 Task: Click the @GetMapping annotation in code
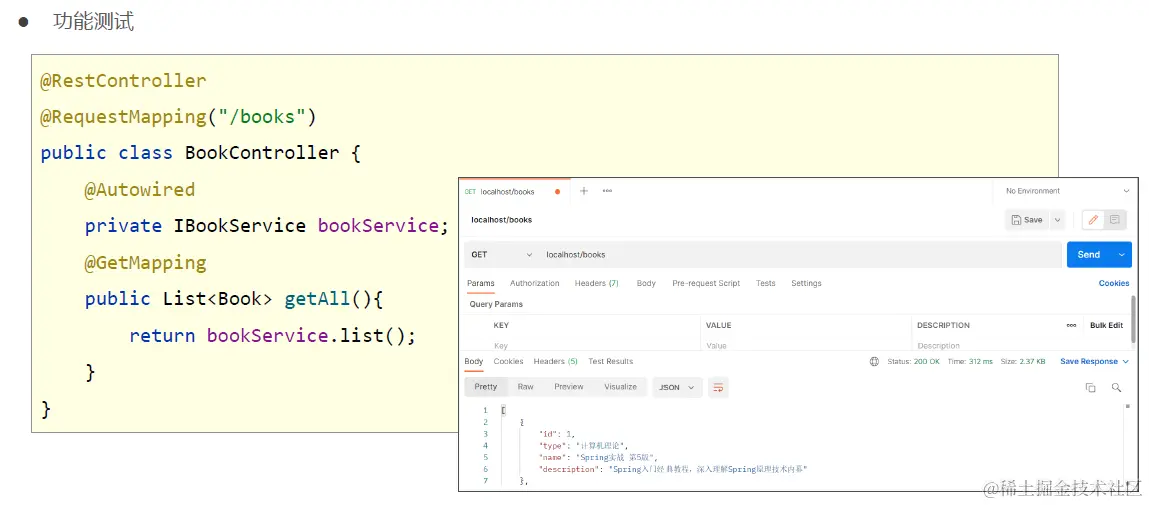145,262
